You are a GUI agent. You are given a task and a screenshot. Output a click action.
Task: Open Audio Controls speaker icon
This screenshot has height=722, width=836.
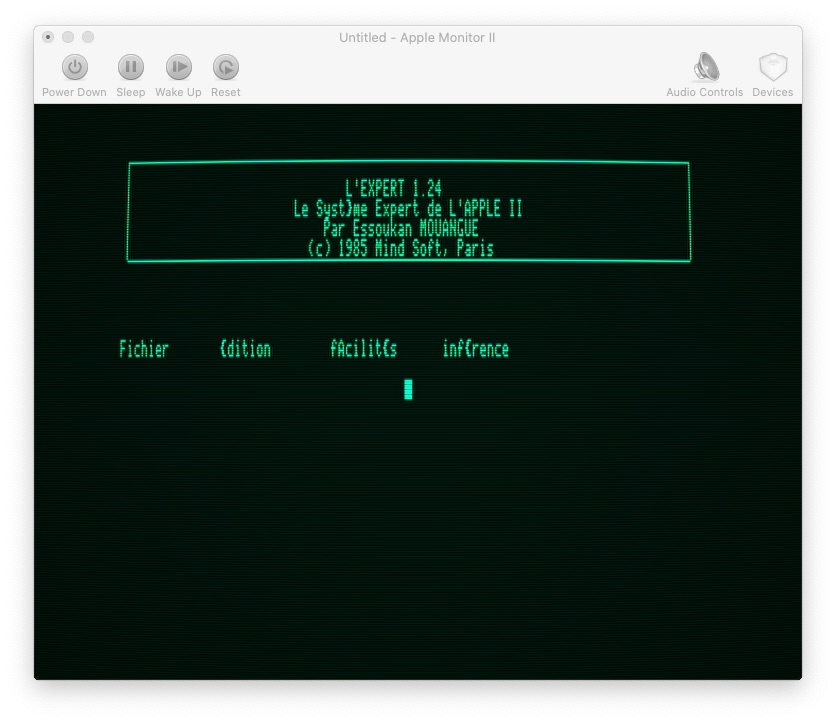pos(706,67)
